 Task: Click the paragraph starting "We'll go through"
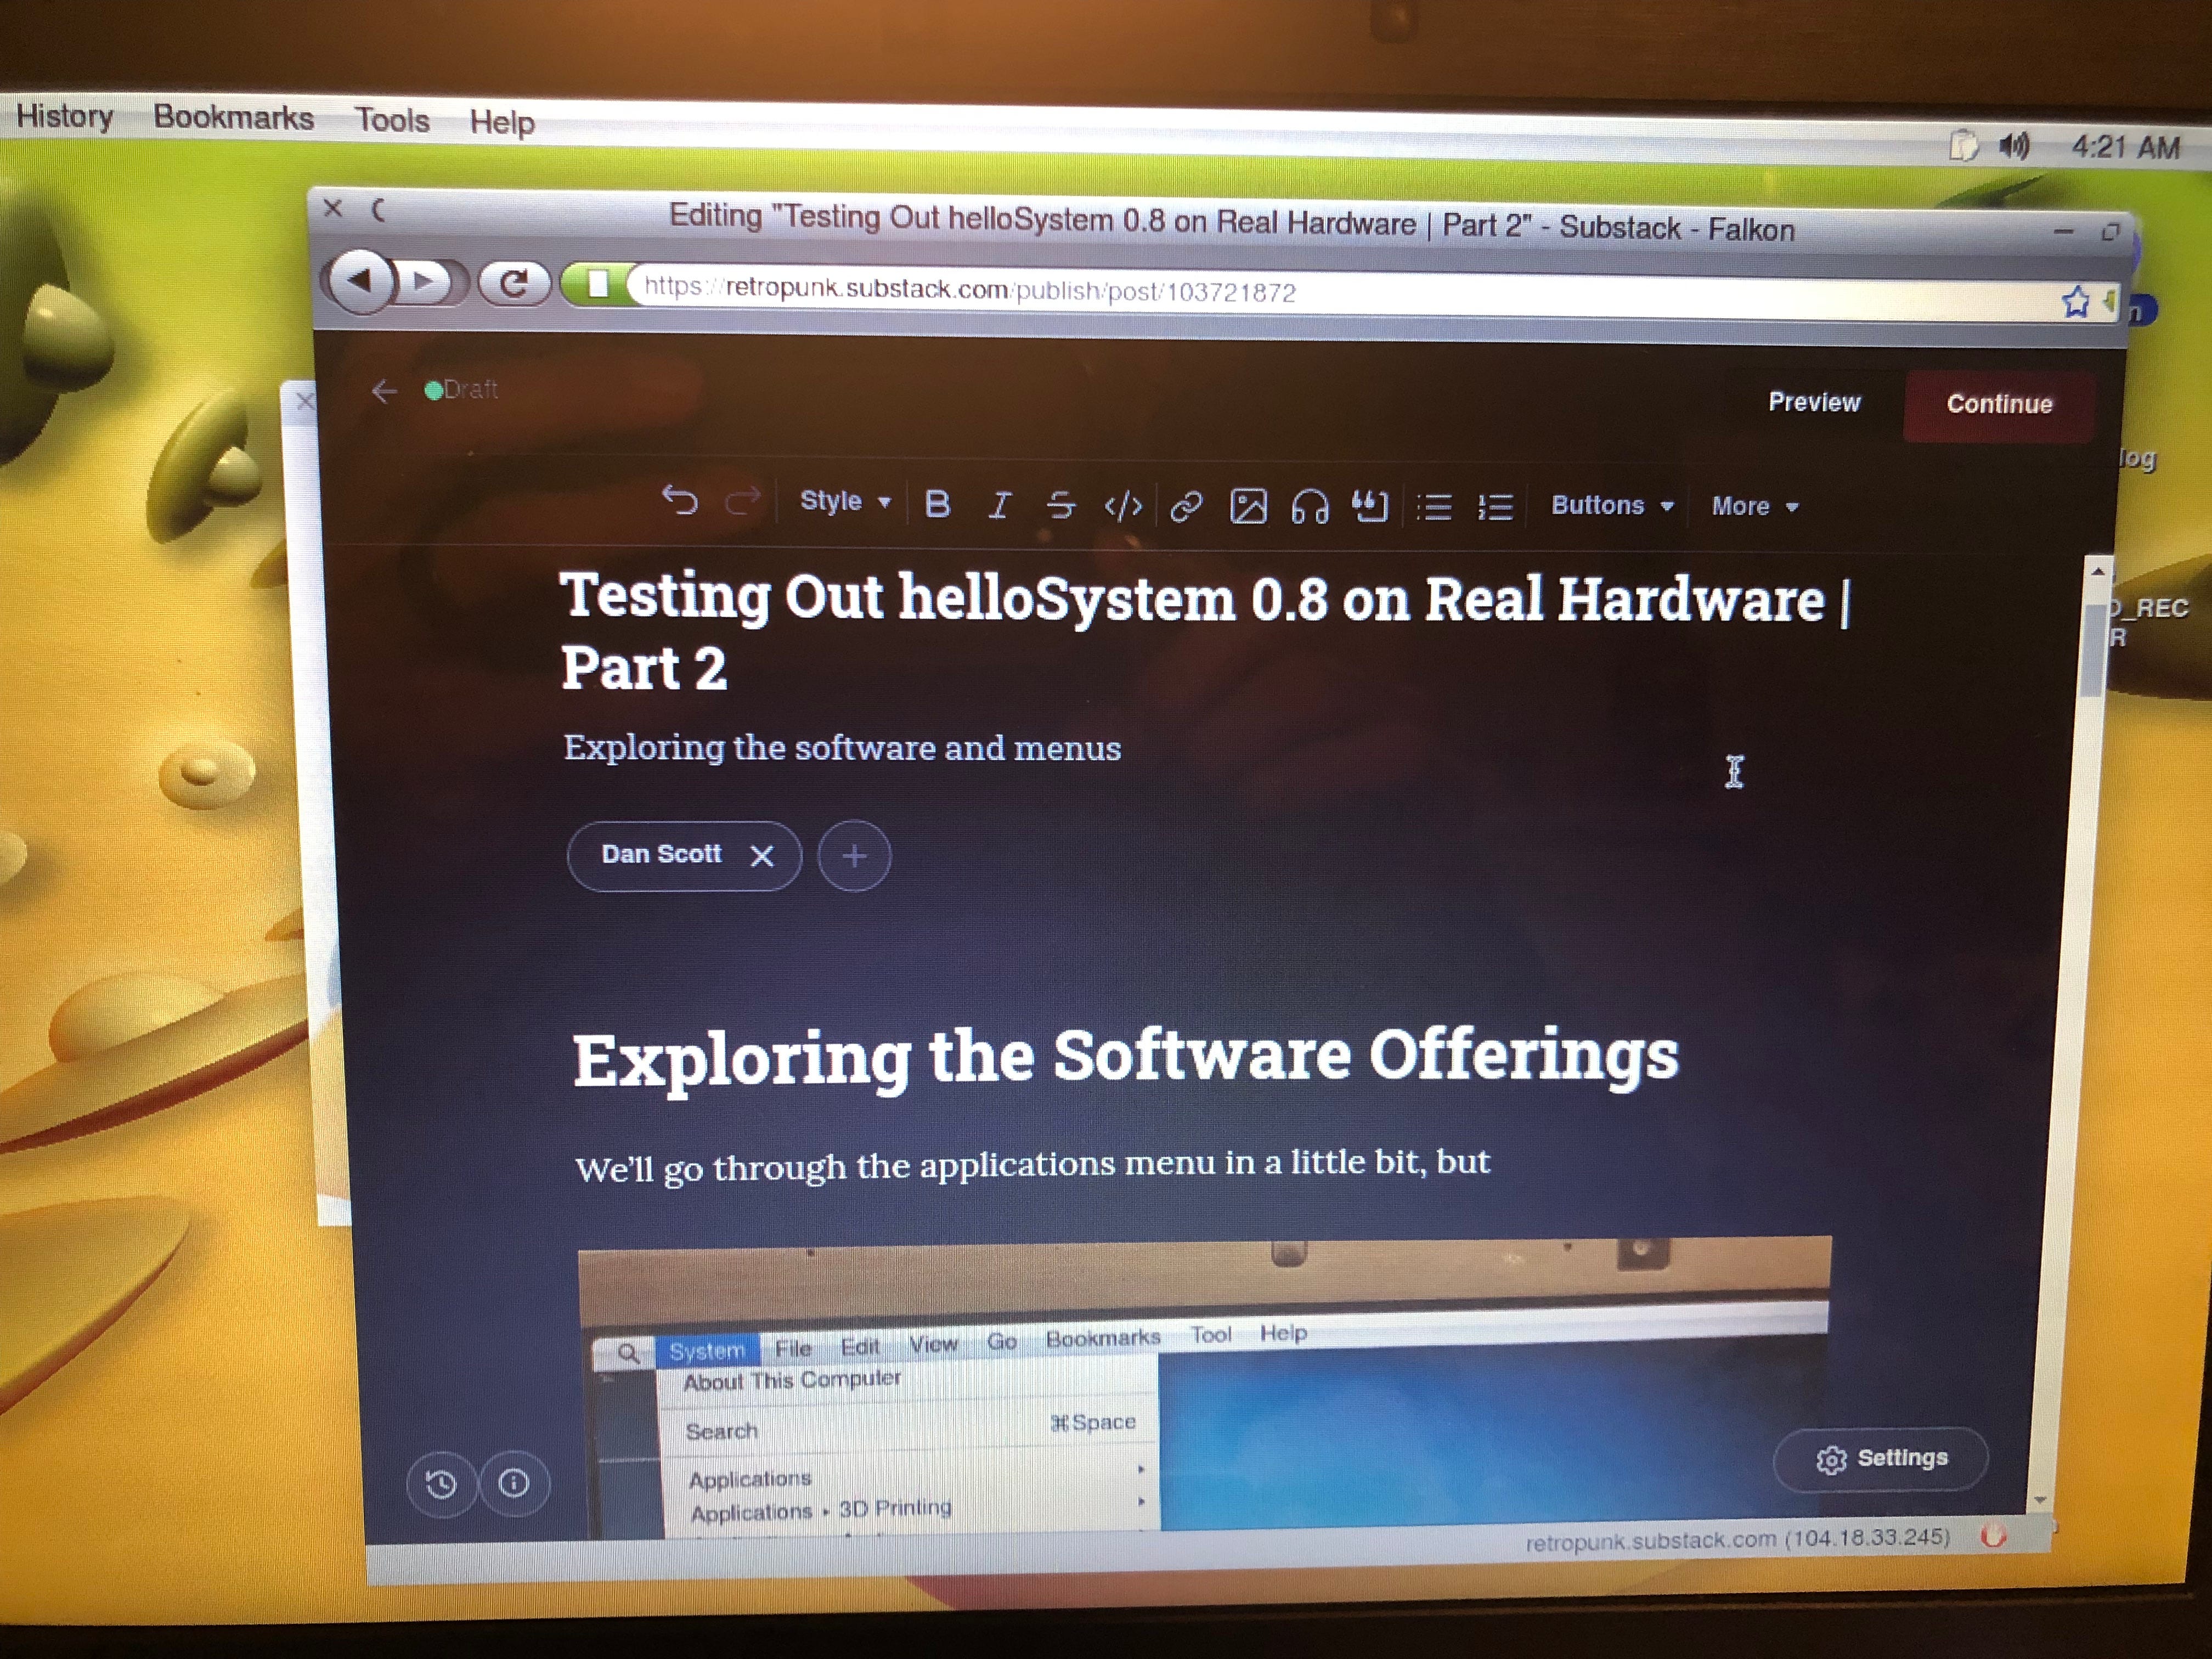pos(1032,1166)
